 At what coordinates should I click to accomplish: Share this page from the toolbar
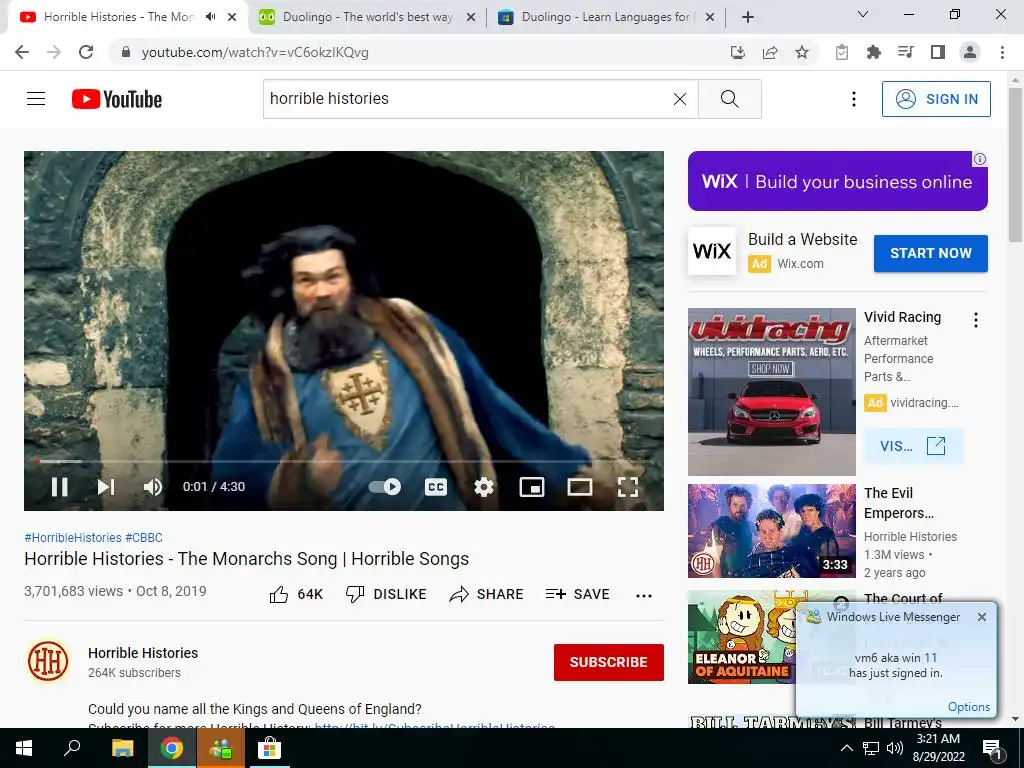(770, 52)
